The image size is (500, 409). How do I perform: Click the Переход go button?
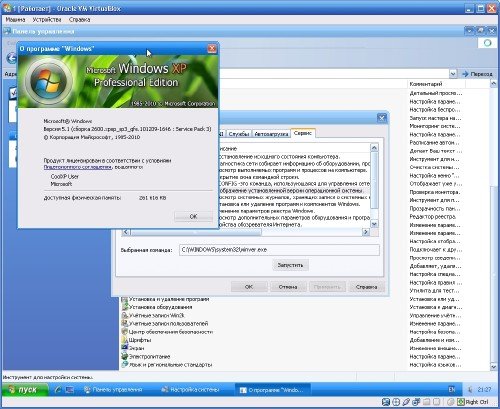click(477, 74)
